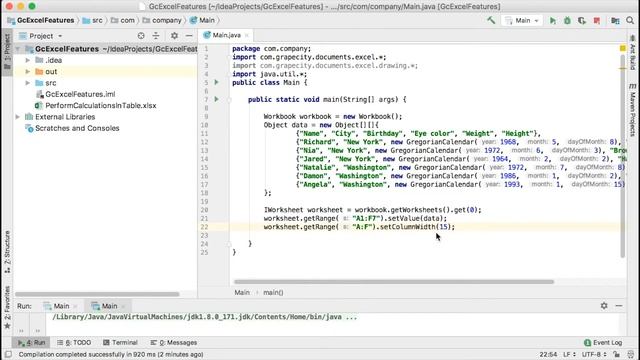Click the run gutter arrow beside class Main
This screenshot has height=360, width=640.
216,82
